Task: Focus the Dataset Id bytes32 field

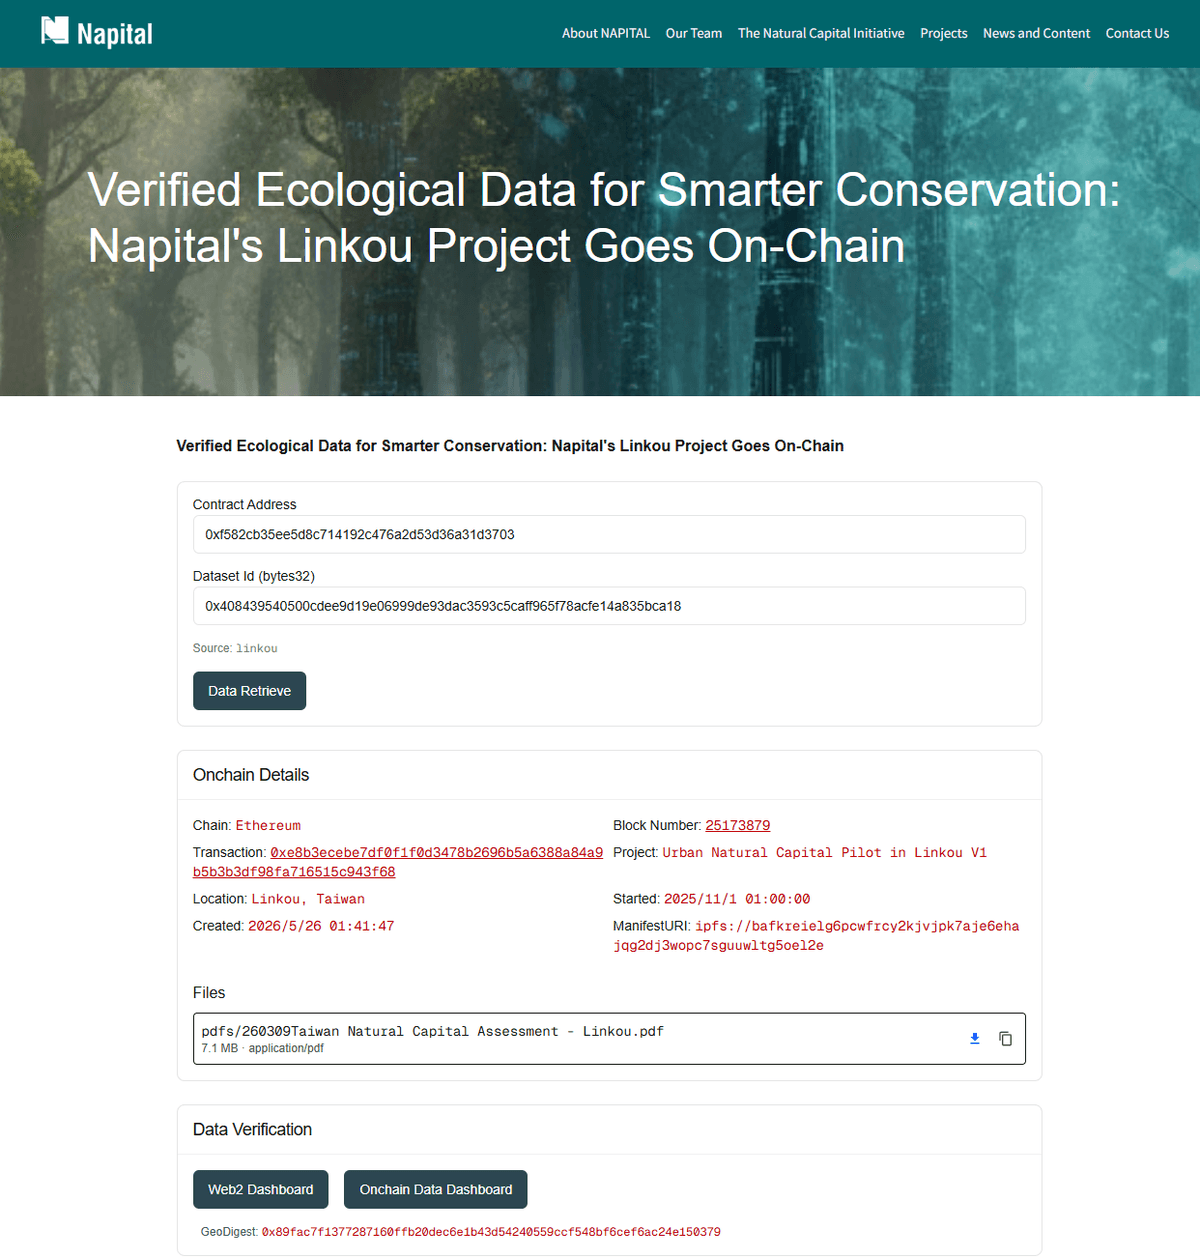Action: tap(609, 606)
